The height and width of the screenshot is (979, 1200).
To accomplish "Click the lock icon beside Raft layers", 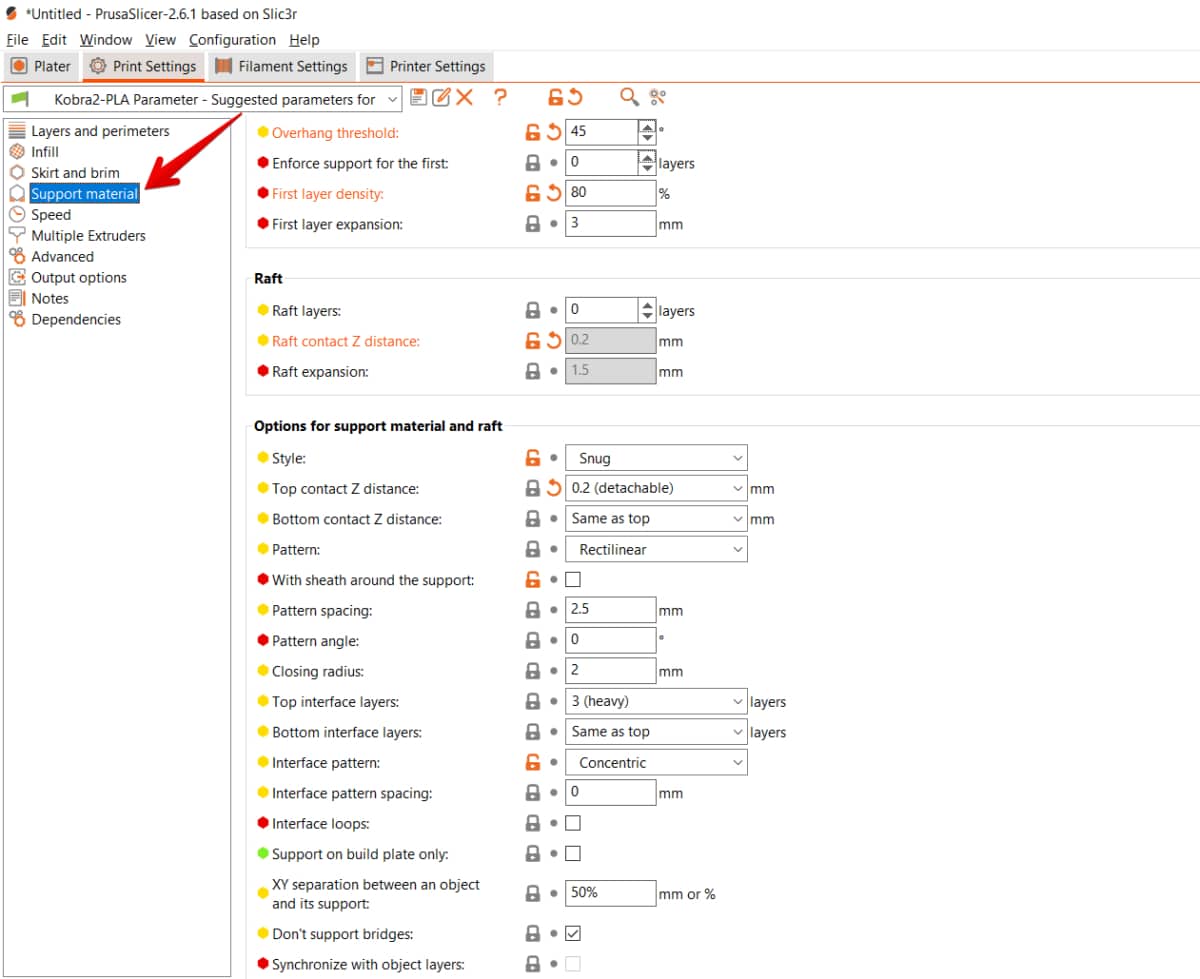I will coord(533,310).
